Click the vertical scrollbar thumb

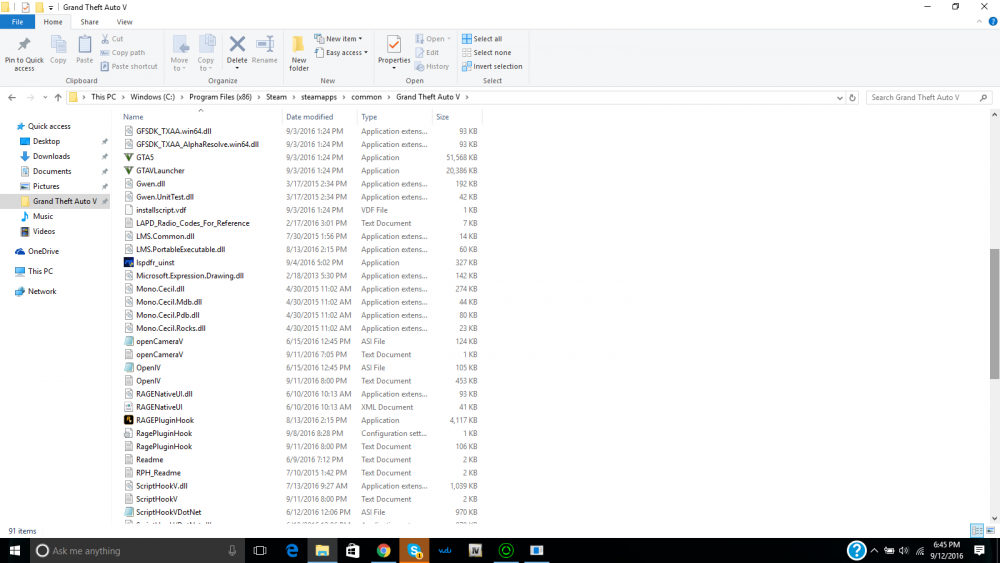coord(994,313)
